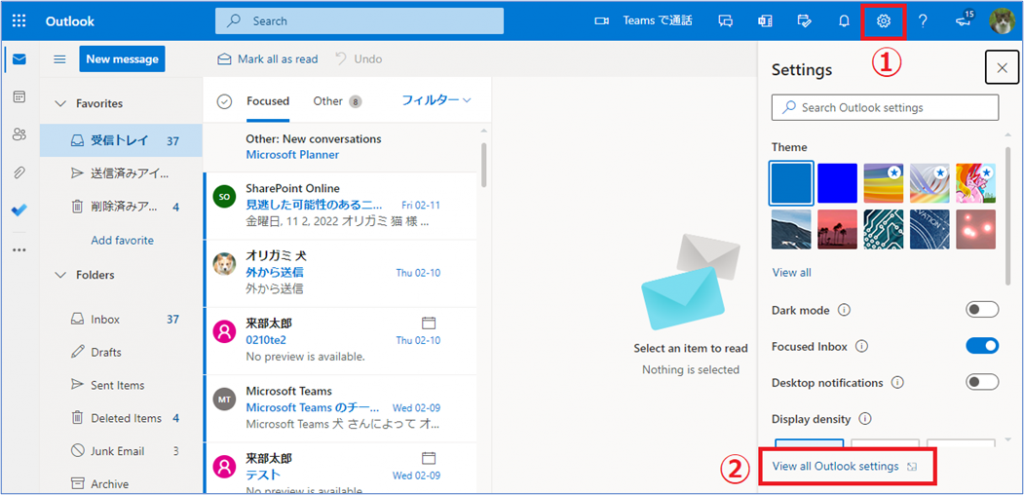Open View all Outlook settings link
This screenshot has width=1024, height=495.
846,466
